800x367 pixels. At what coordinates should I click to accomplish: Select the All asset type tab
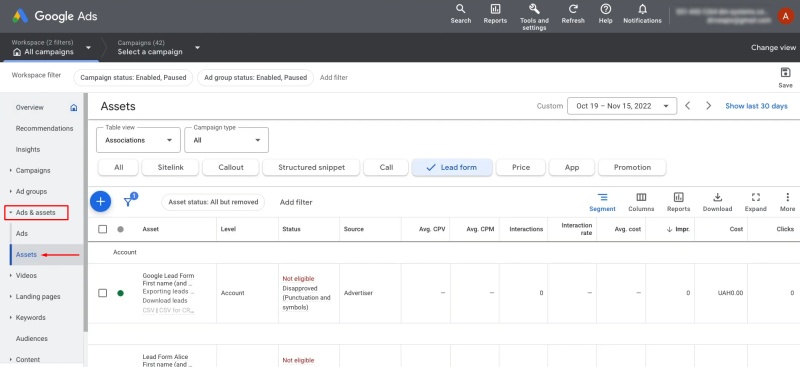click(x=118, y=167)
